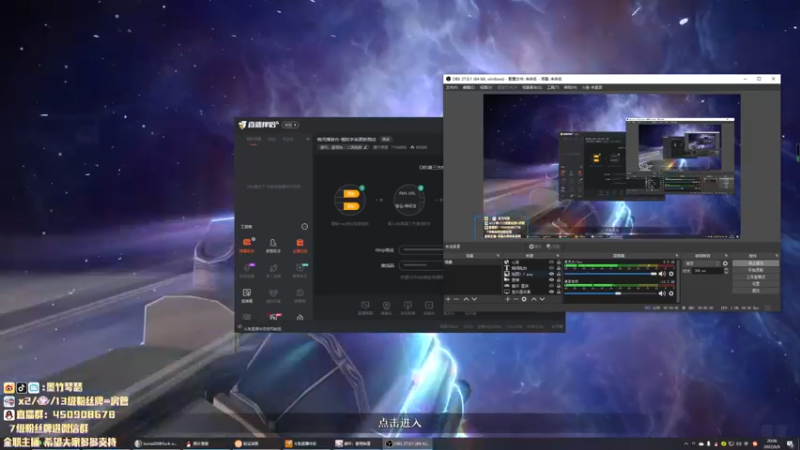Add a new source with the plus icon
The height and width of the screenshot is (450, 800).
(x=508, y=299)
